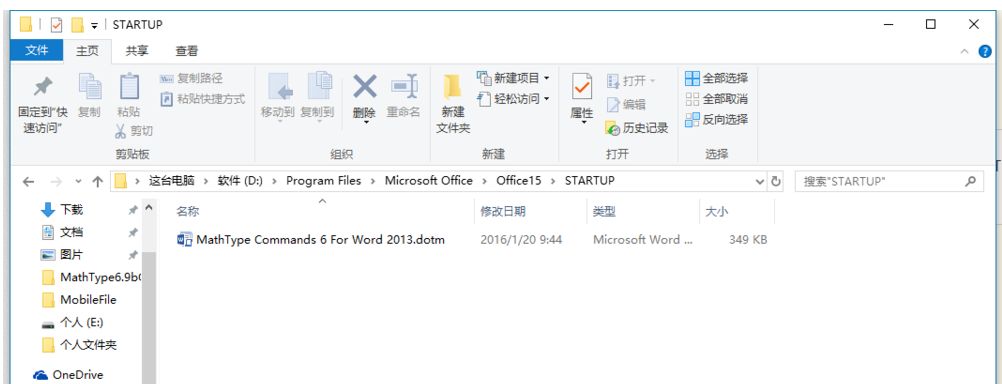Click Microsoft Office breadcrumb

coord(429,181)
